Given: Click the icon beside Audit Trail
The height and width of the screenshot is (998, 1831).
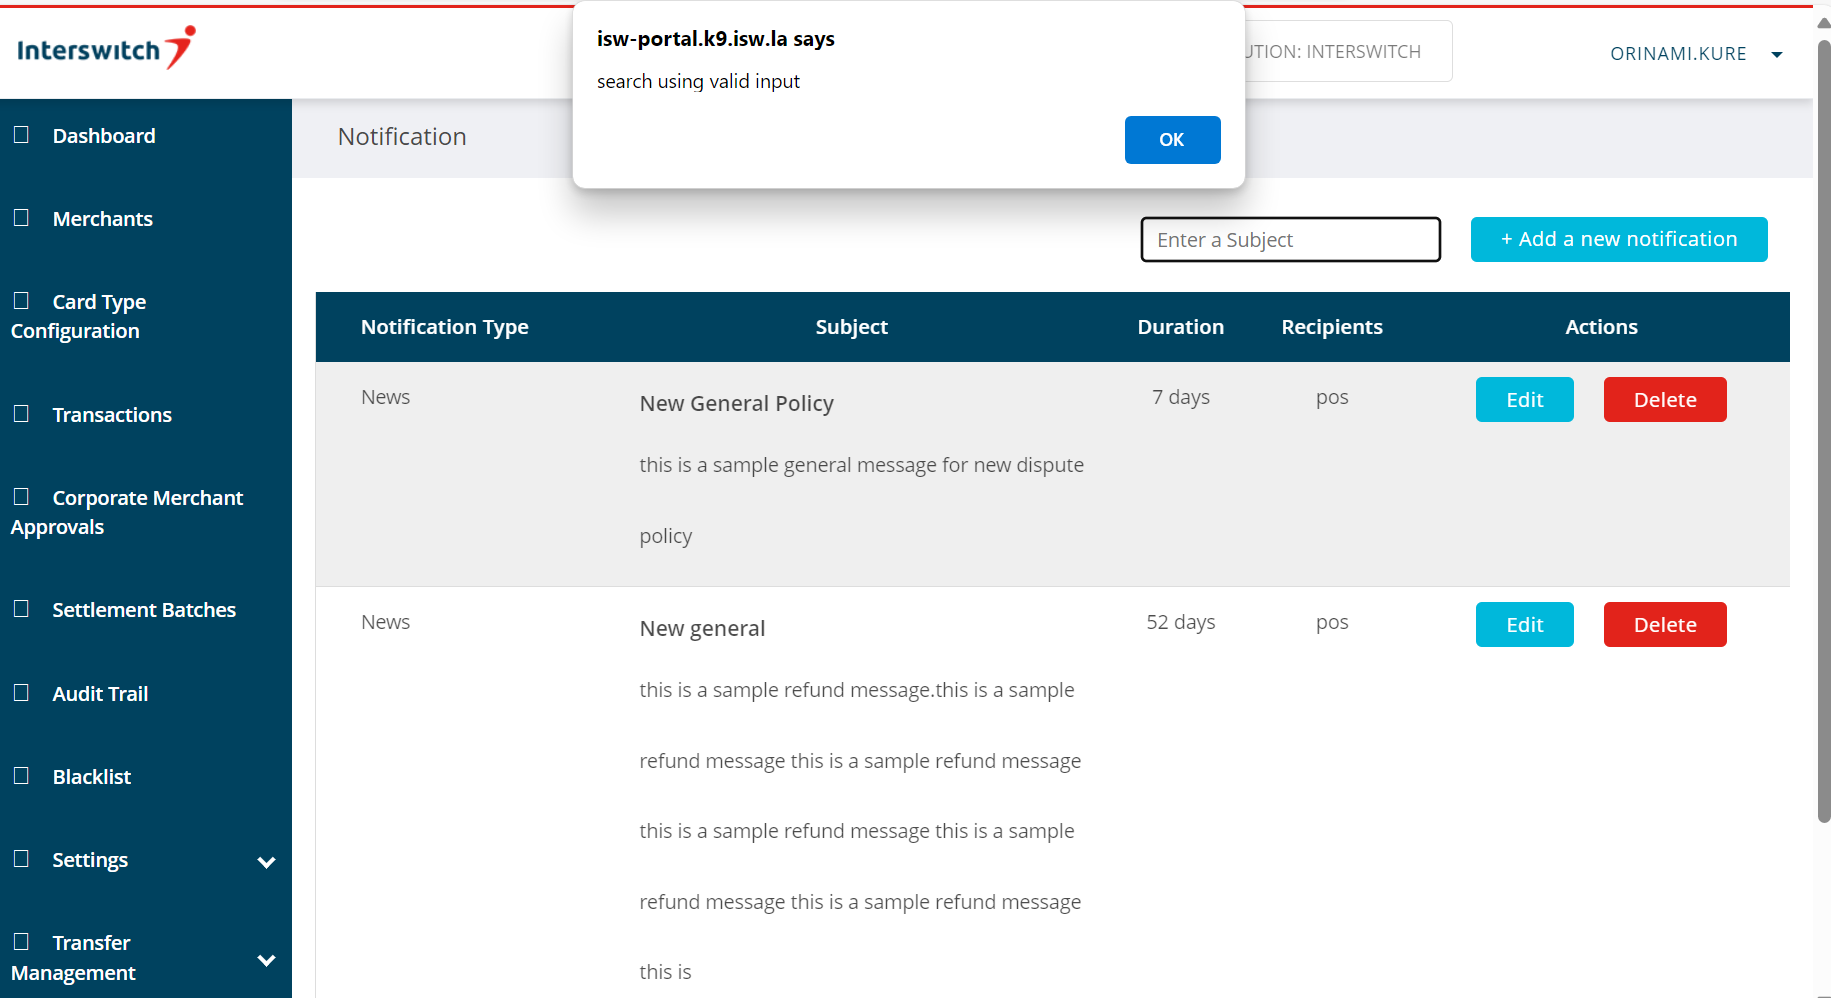Looking at the screenshot, I should tap(21, 693).
